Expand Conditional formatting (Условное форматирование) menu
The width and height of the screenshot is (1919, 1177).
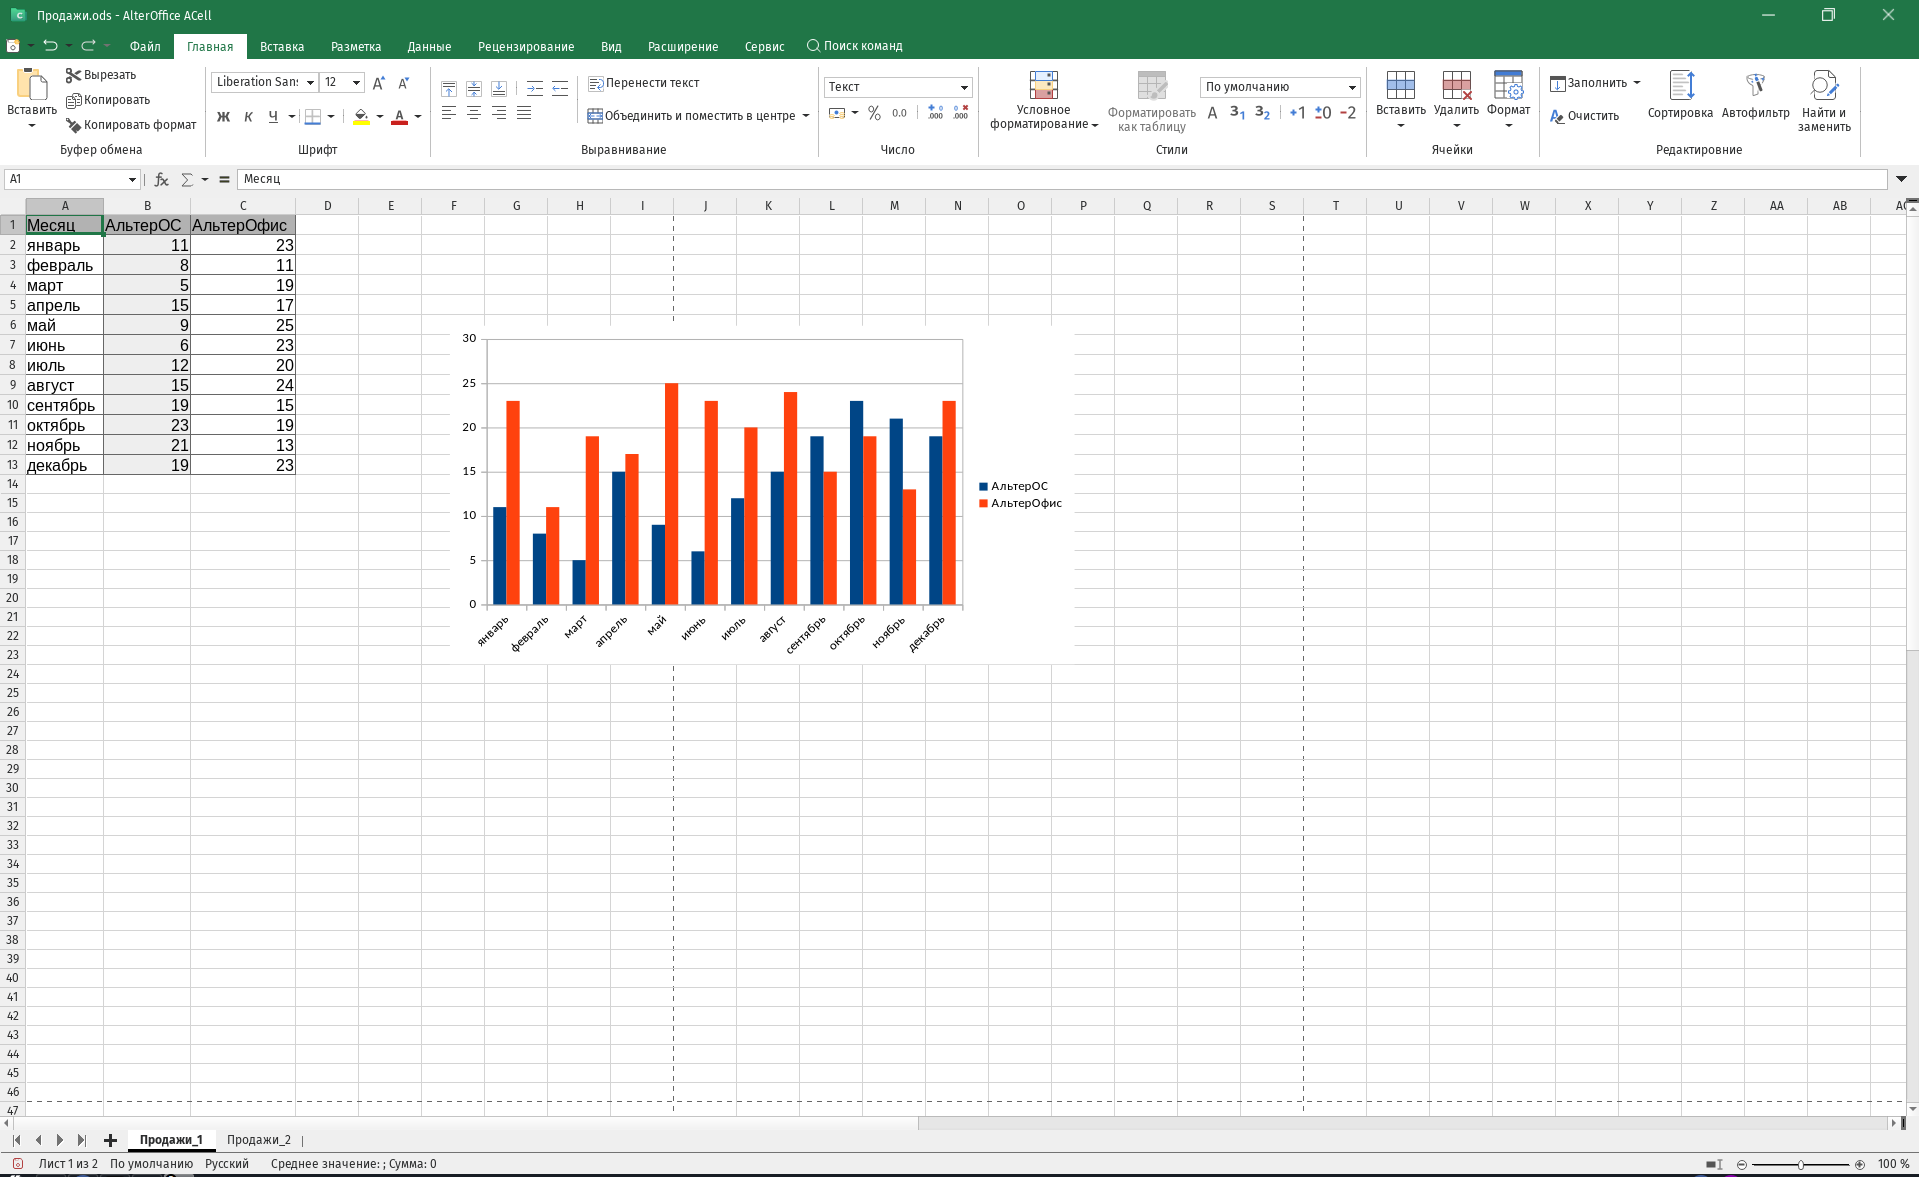tap(1043, 100)
